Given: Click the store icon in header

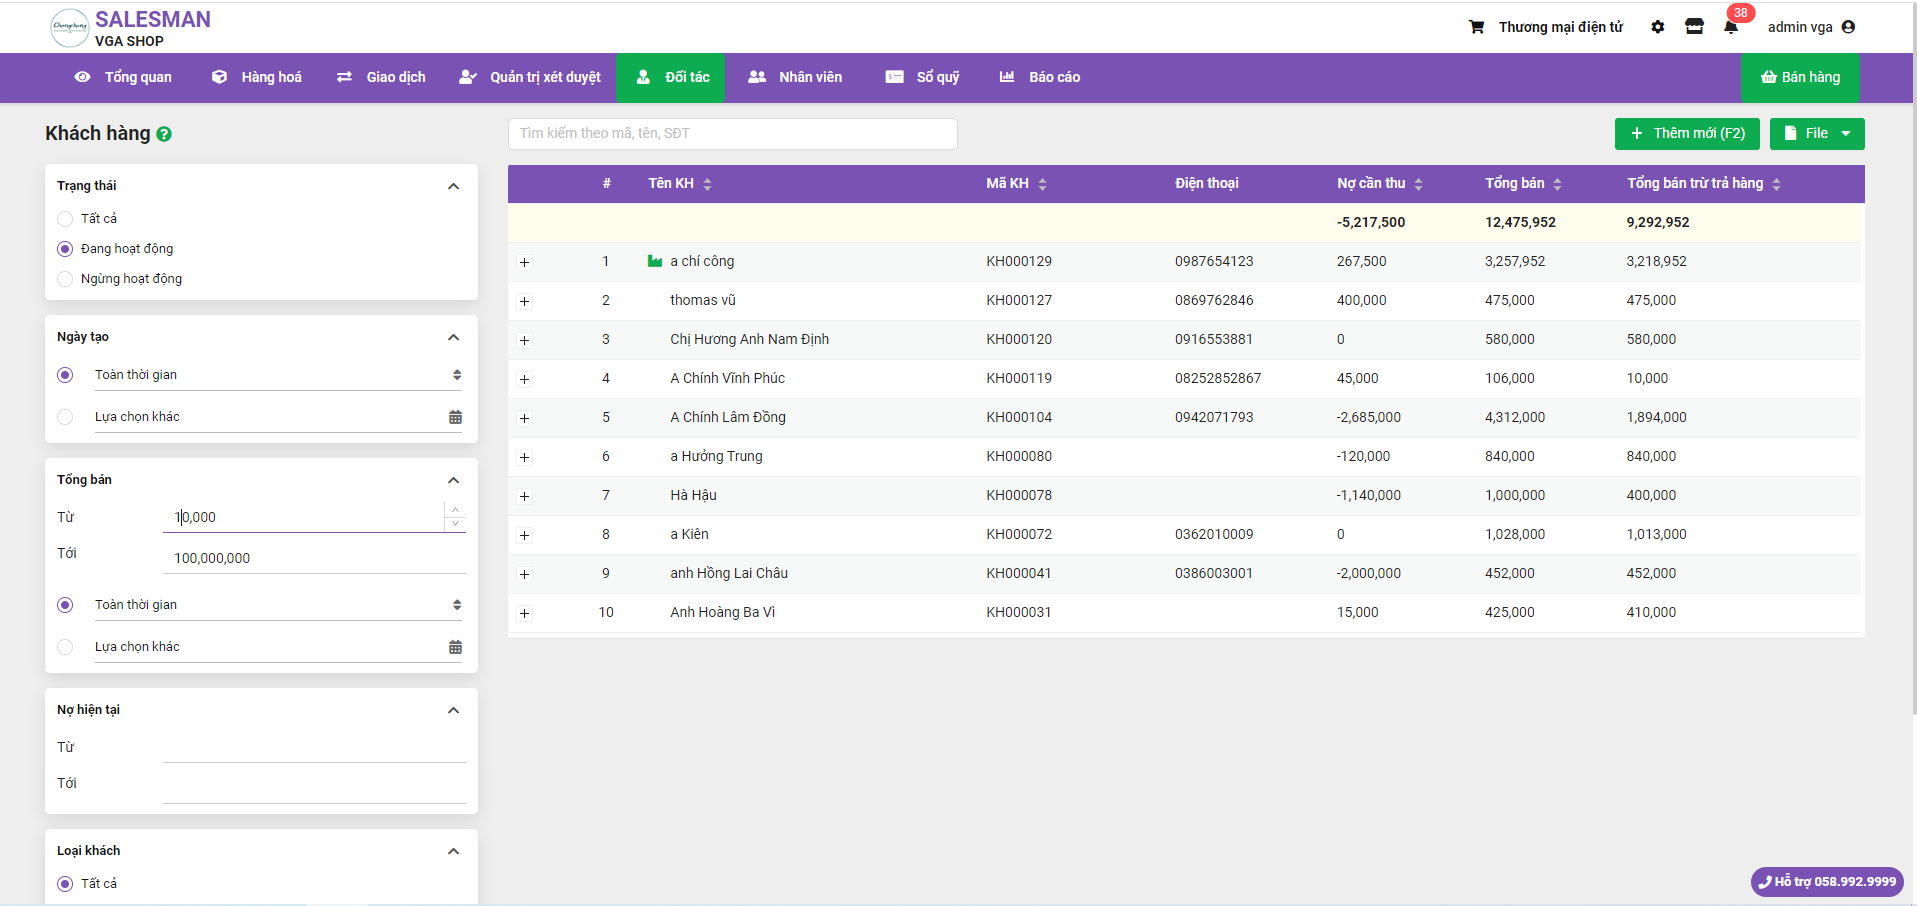Looking at the screenshot, I should click(x=1694, y=27).
